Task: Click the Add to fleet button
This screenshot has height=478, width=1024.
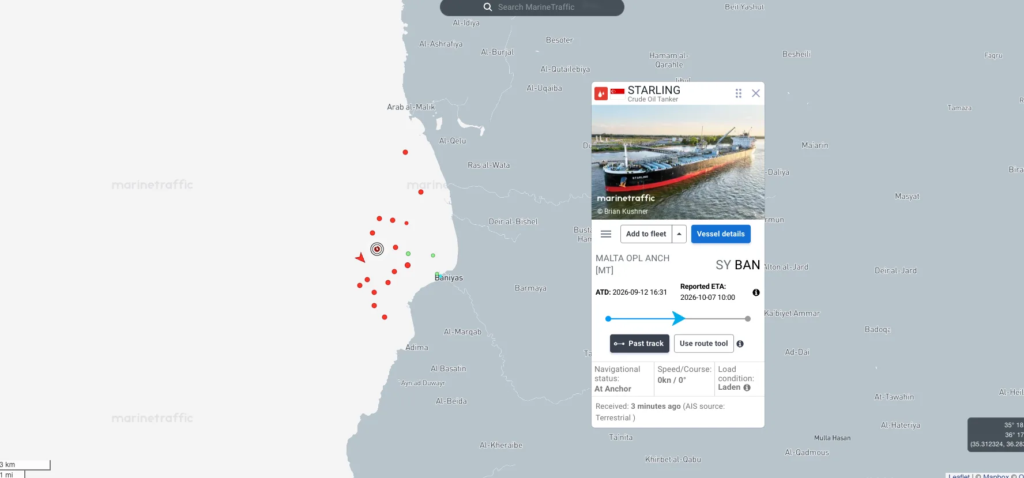Action: point(646,234)
